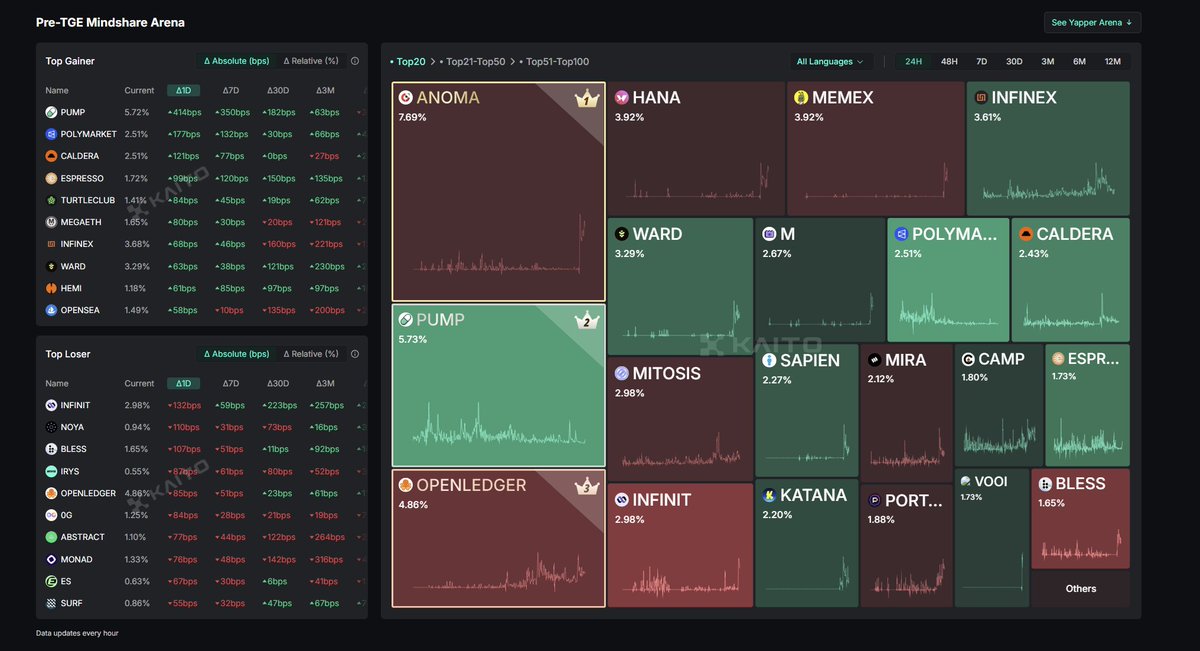Screen dimensions: 1200x651
Task: Click the MEGAETH icon in the Top Gainer list
Action: pyautogui.click(x=51, y=222)
